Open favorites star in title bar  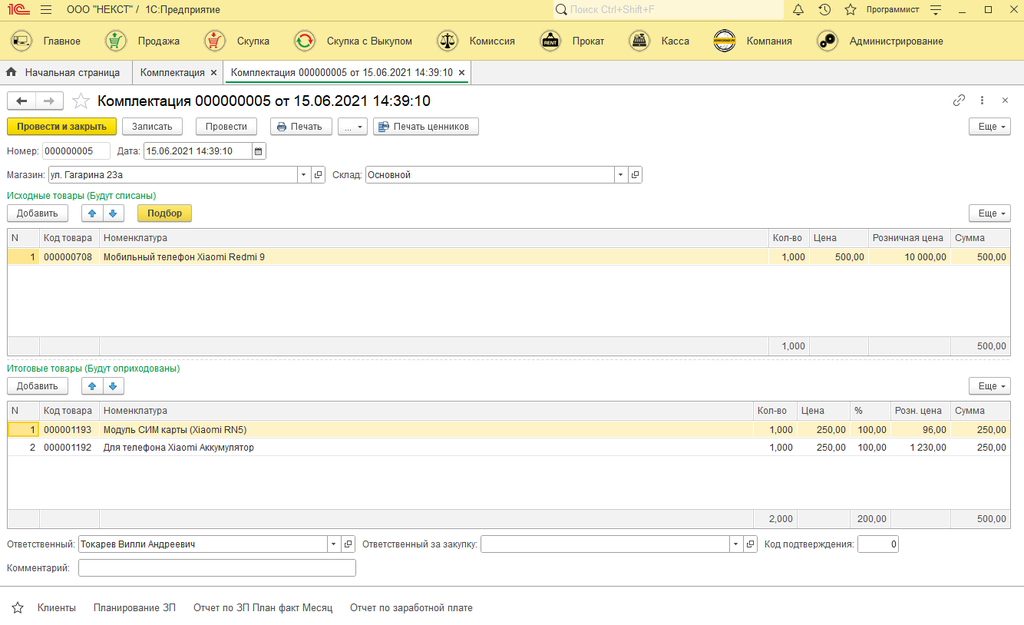pos(850,10)
